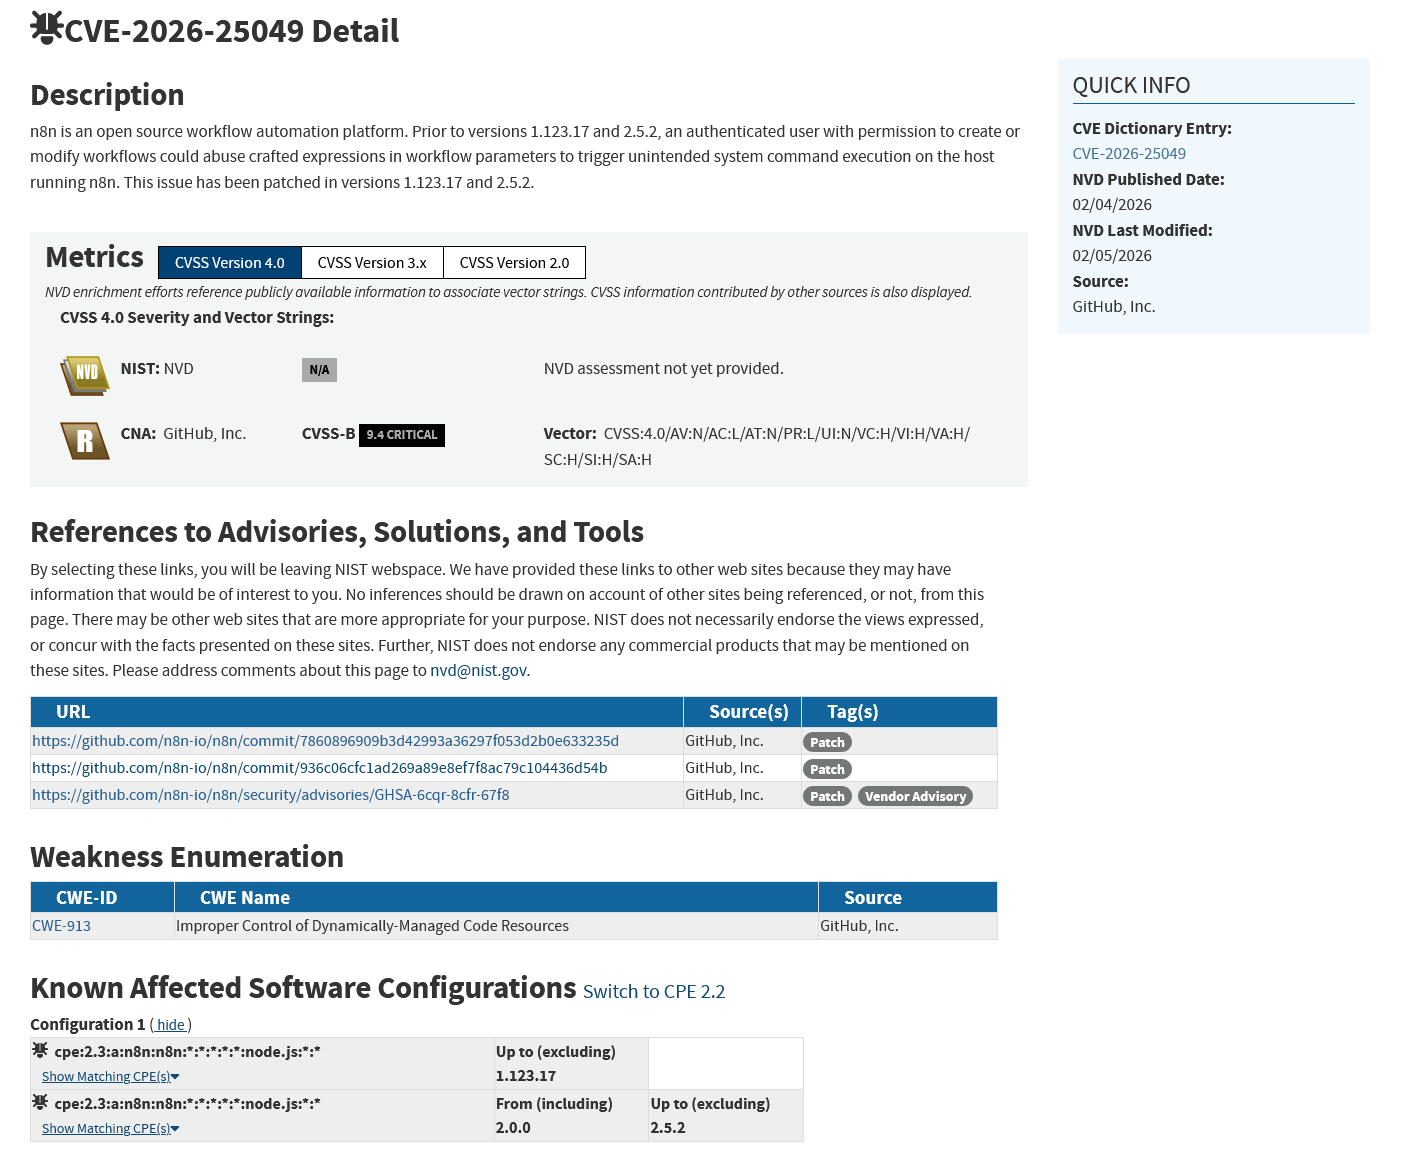Click the QUICK INFO heading

[x=1131, y=86]
